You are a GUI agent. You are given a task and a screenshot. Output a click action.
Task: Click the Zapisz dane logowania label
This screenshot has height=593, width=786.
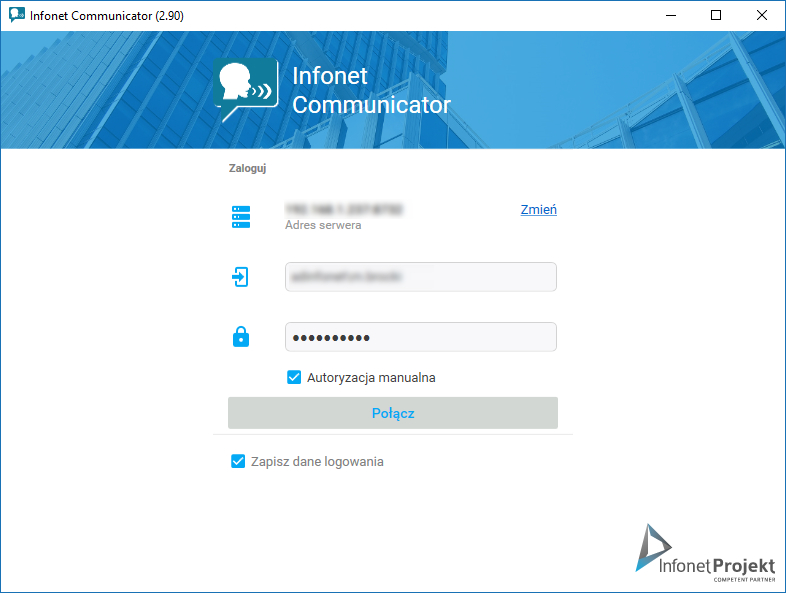tap(317, 462)
